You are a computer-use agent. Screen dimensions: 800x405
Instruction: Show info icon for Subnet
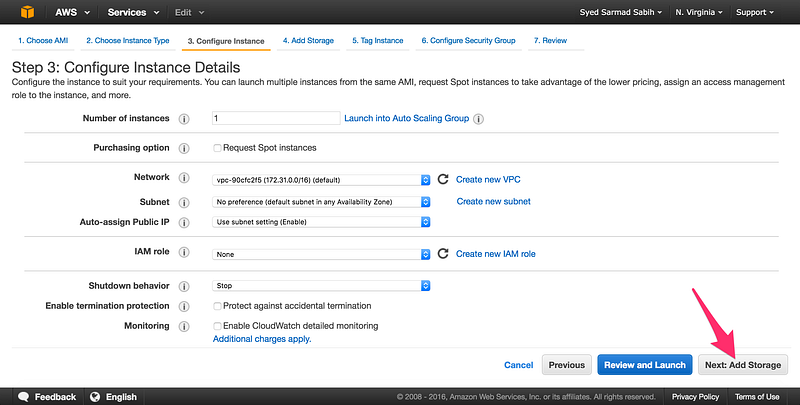click(184, 202)
